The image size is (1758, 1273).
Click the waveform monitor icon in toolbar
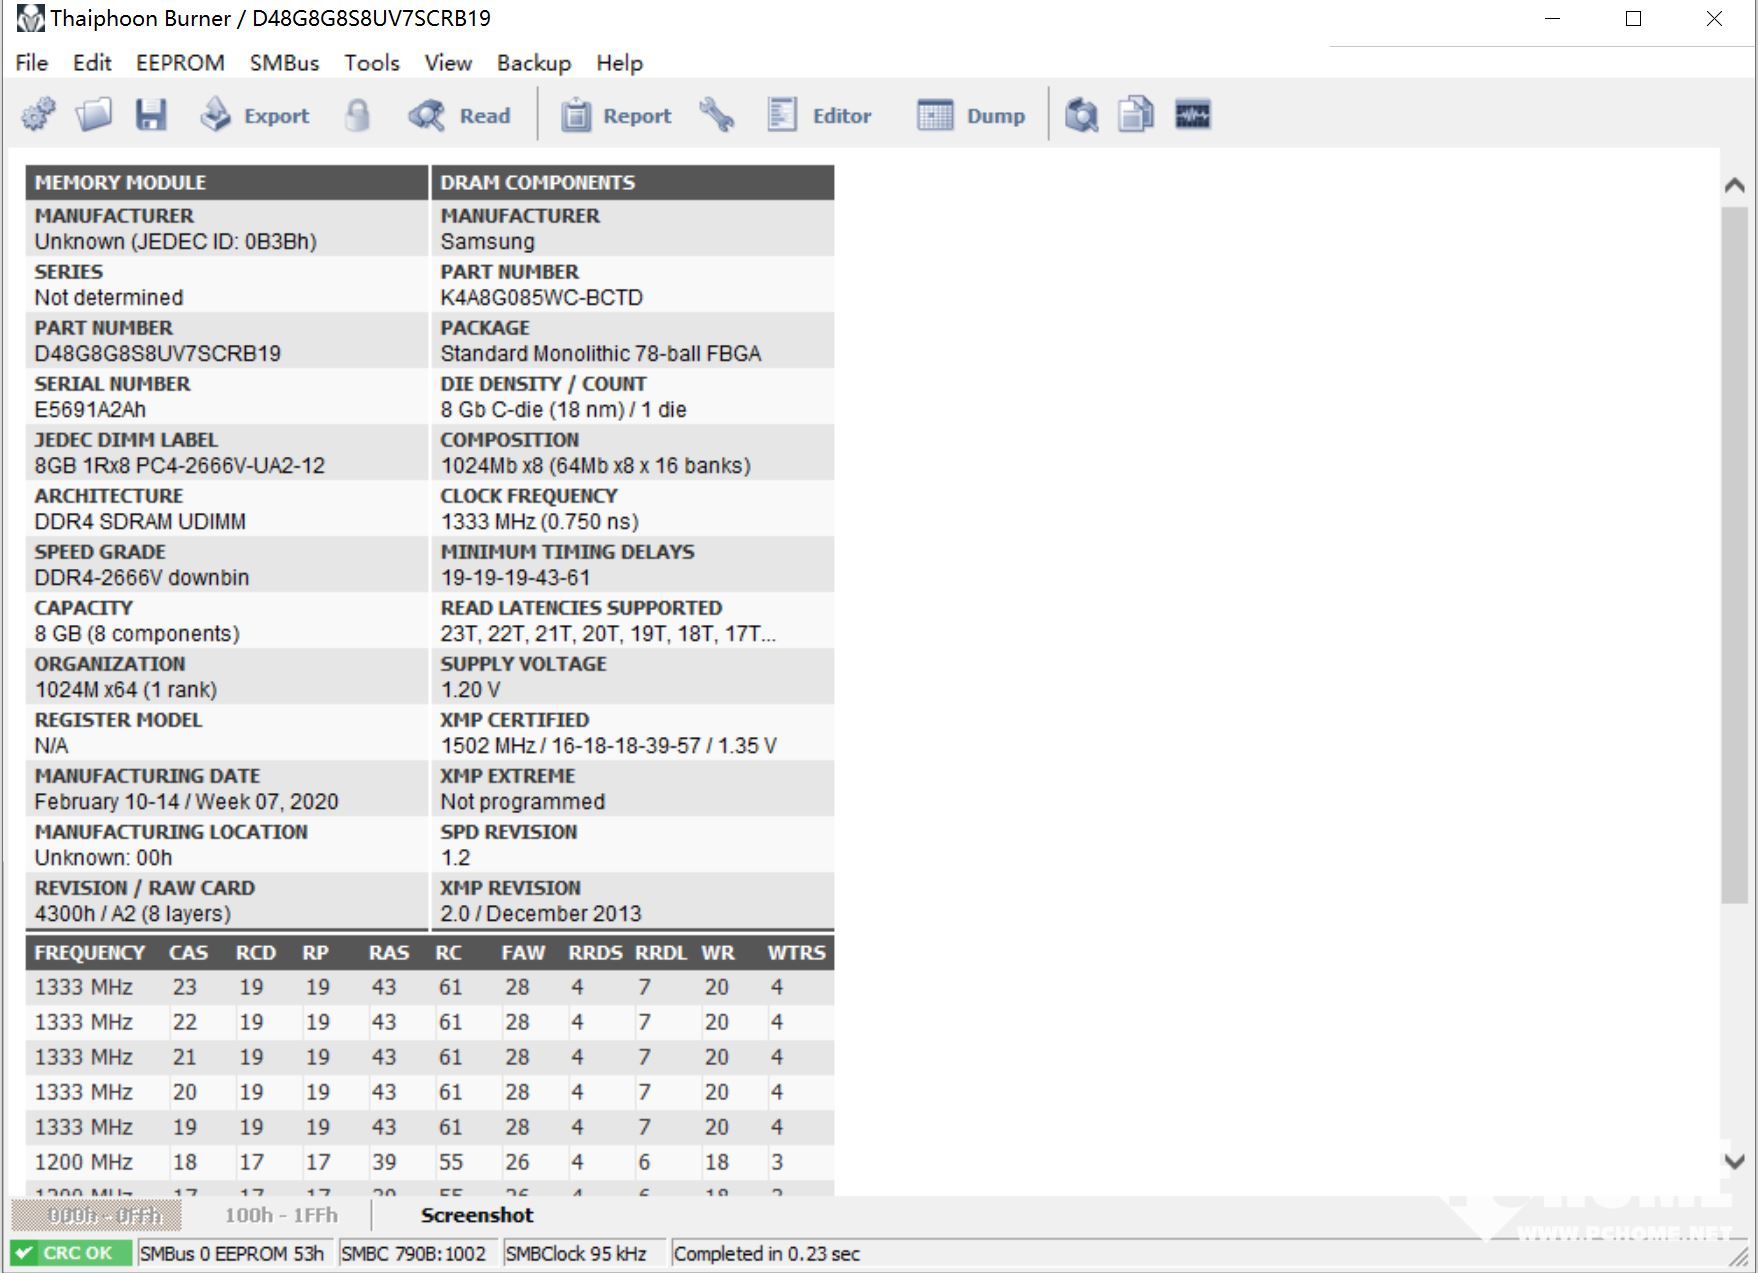click(x=1192, y=115)
